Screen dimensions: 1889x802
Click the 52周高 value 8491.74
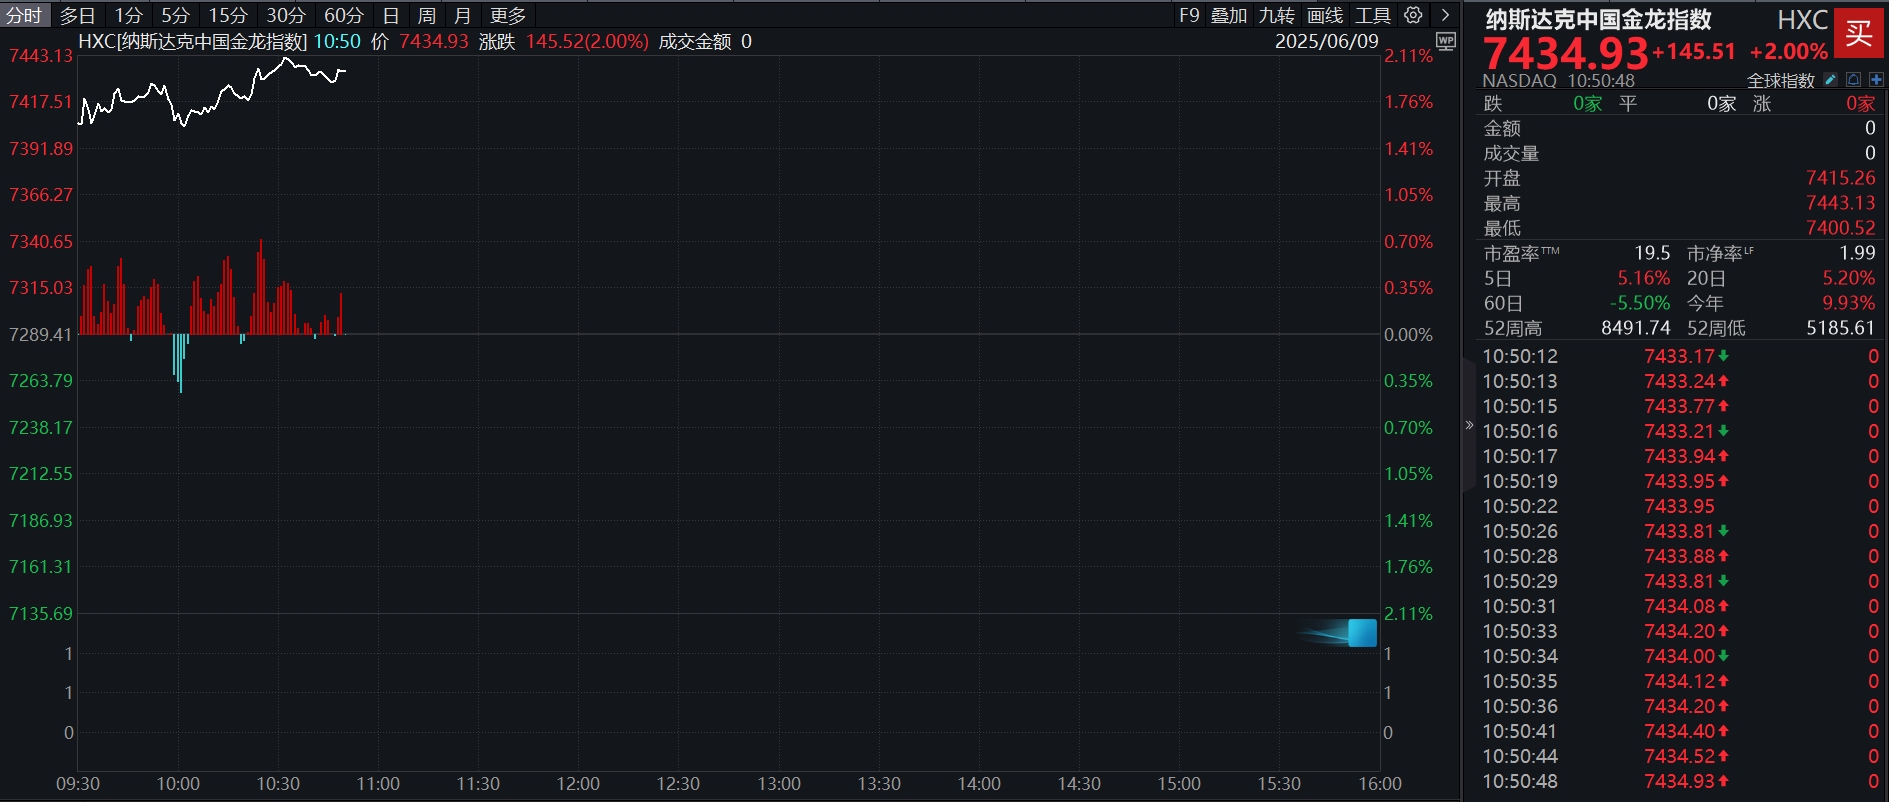tap(1636, 328)
